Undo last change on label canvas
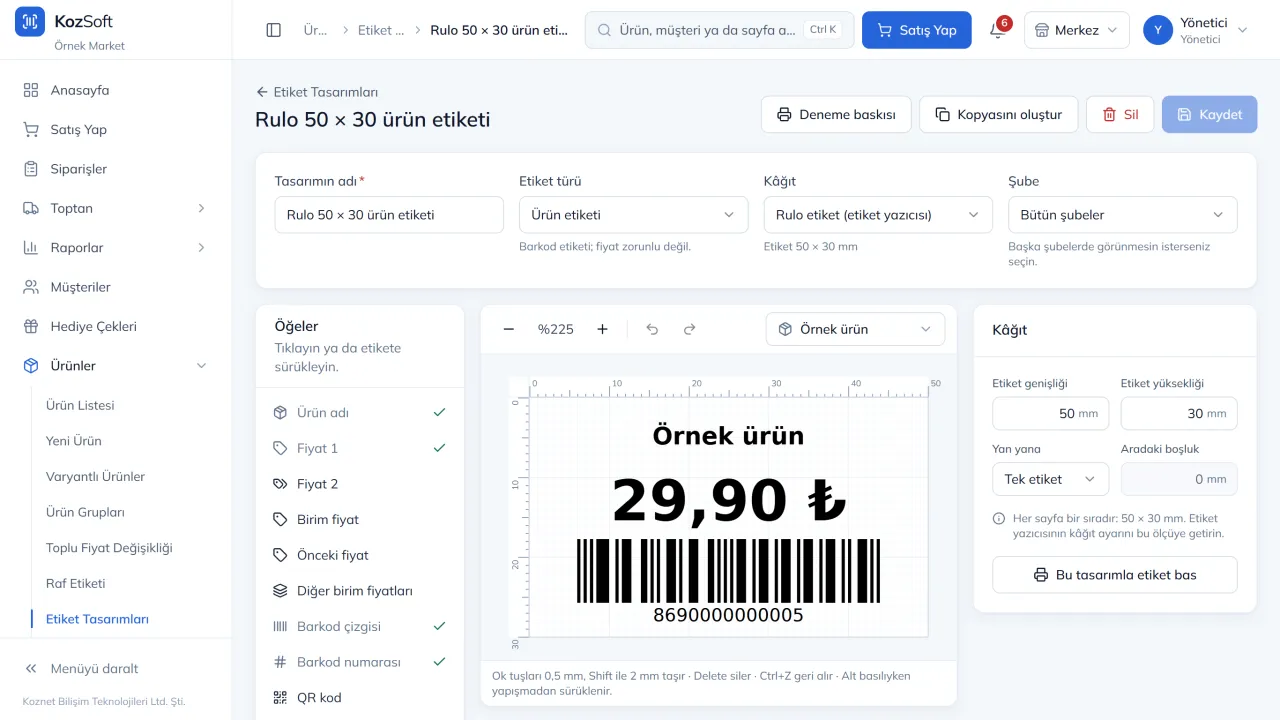Screen dimensions: 1280x720 click(x=652, y=329)
